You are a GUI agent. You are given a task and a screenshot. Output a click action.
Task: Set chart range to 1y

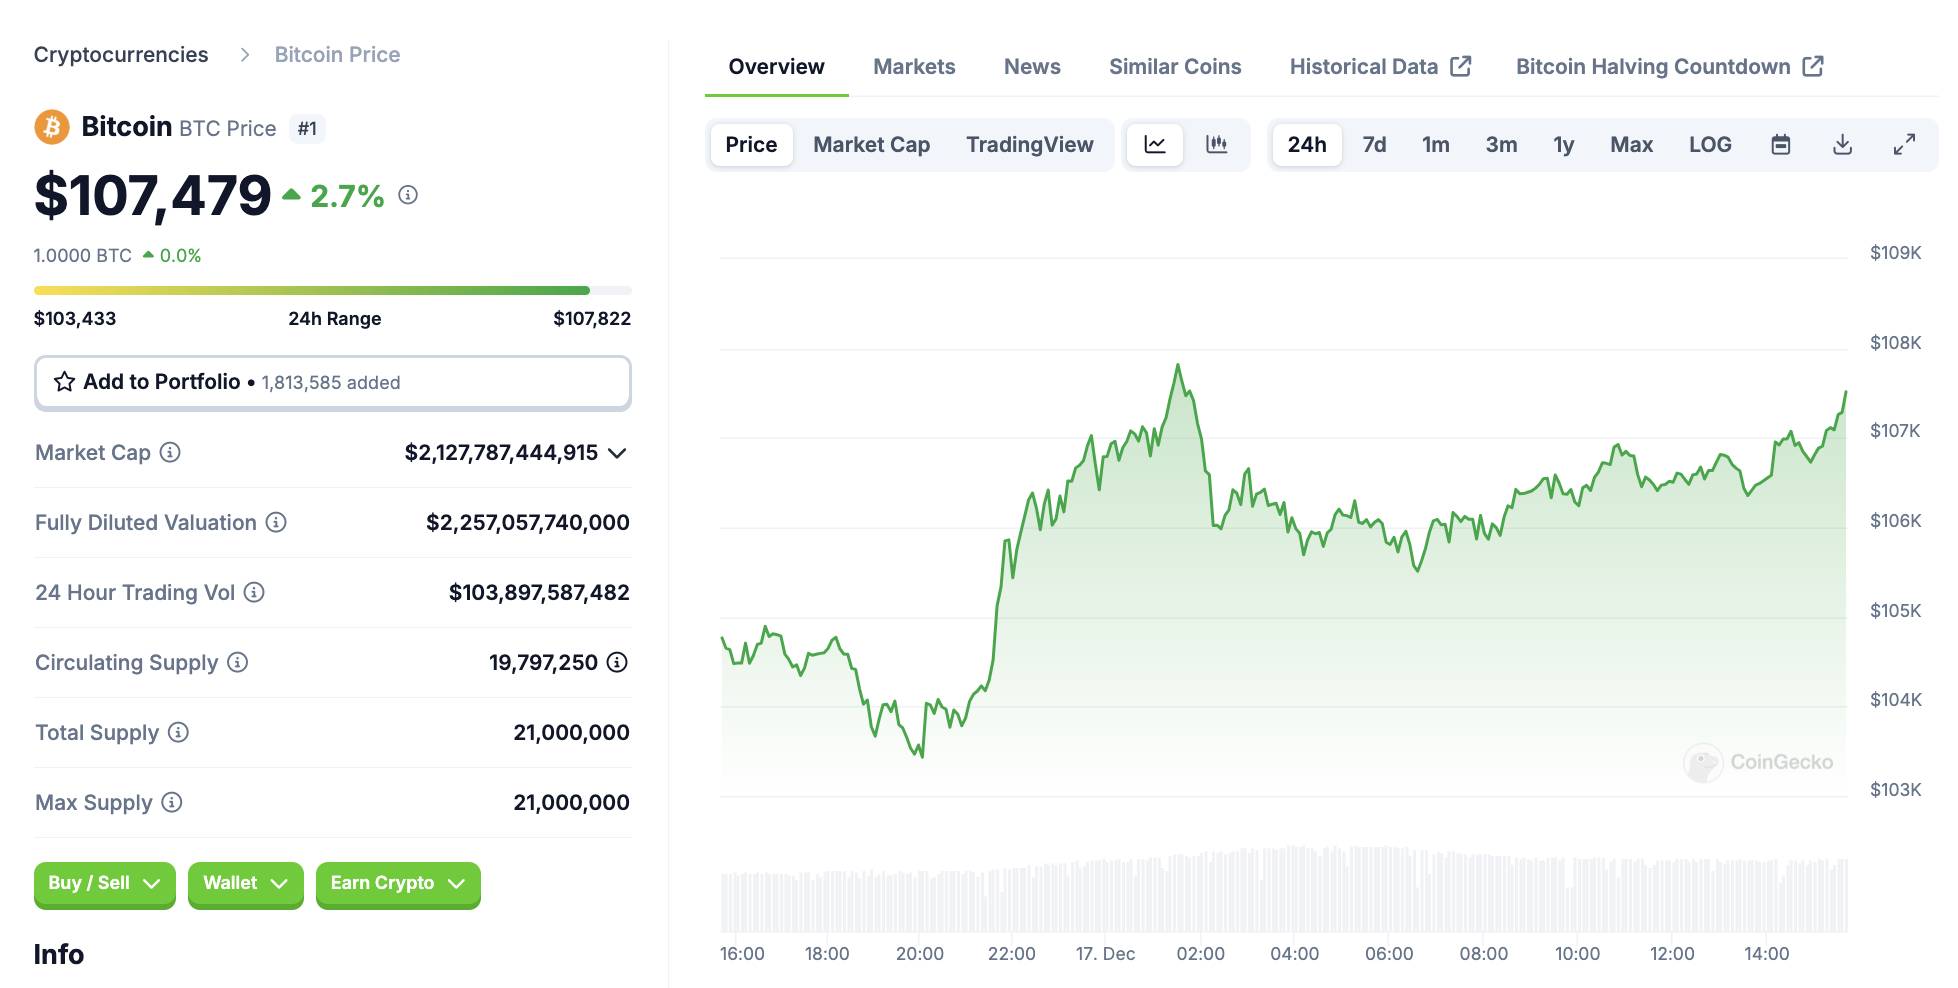click(x=1564, y=145)
